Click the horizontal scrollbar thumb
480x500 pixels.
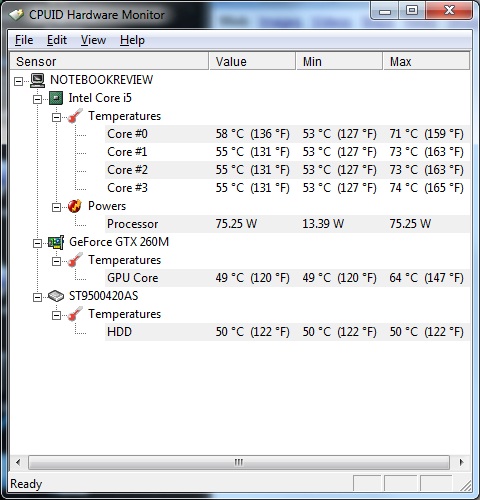[x=239, y=462]
